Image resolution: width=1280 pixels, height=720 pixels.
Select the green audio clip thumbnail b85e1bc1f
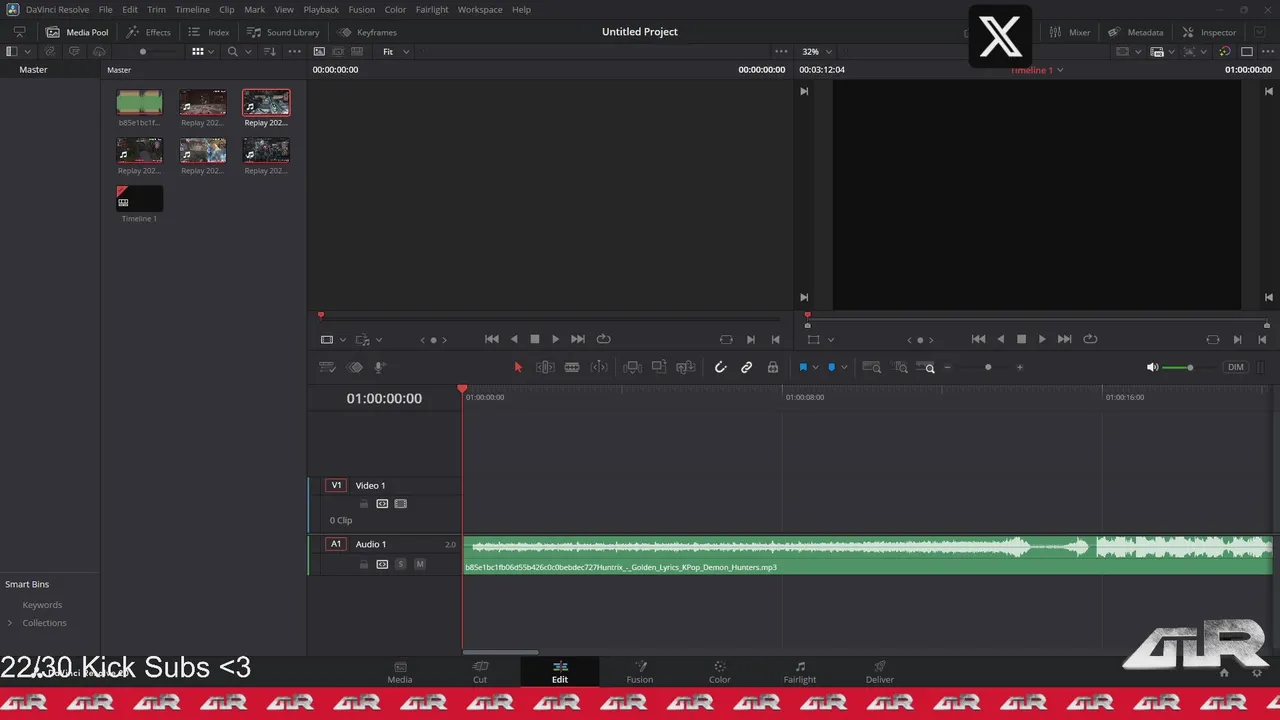point(140,102)
